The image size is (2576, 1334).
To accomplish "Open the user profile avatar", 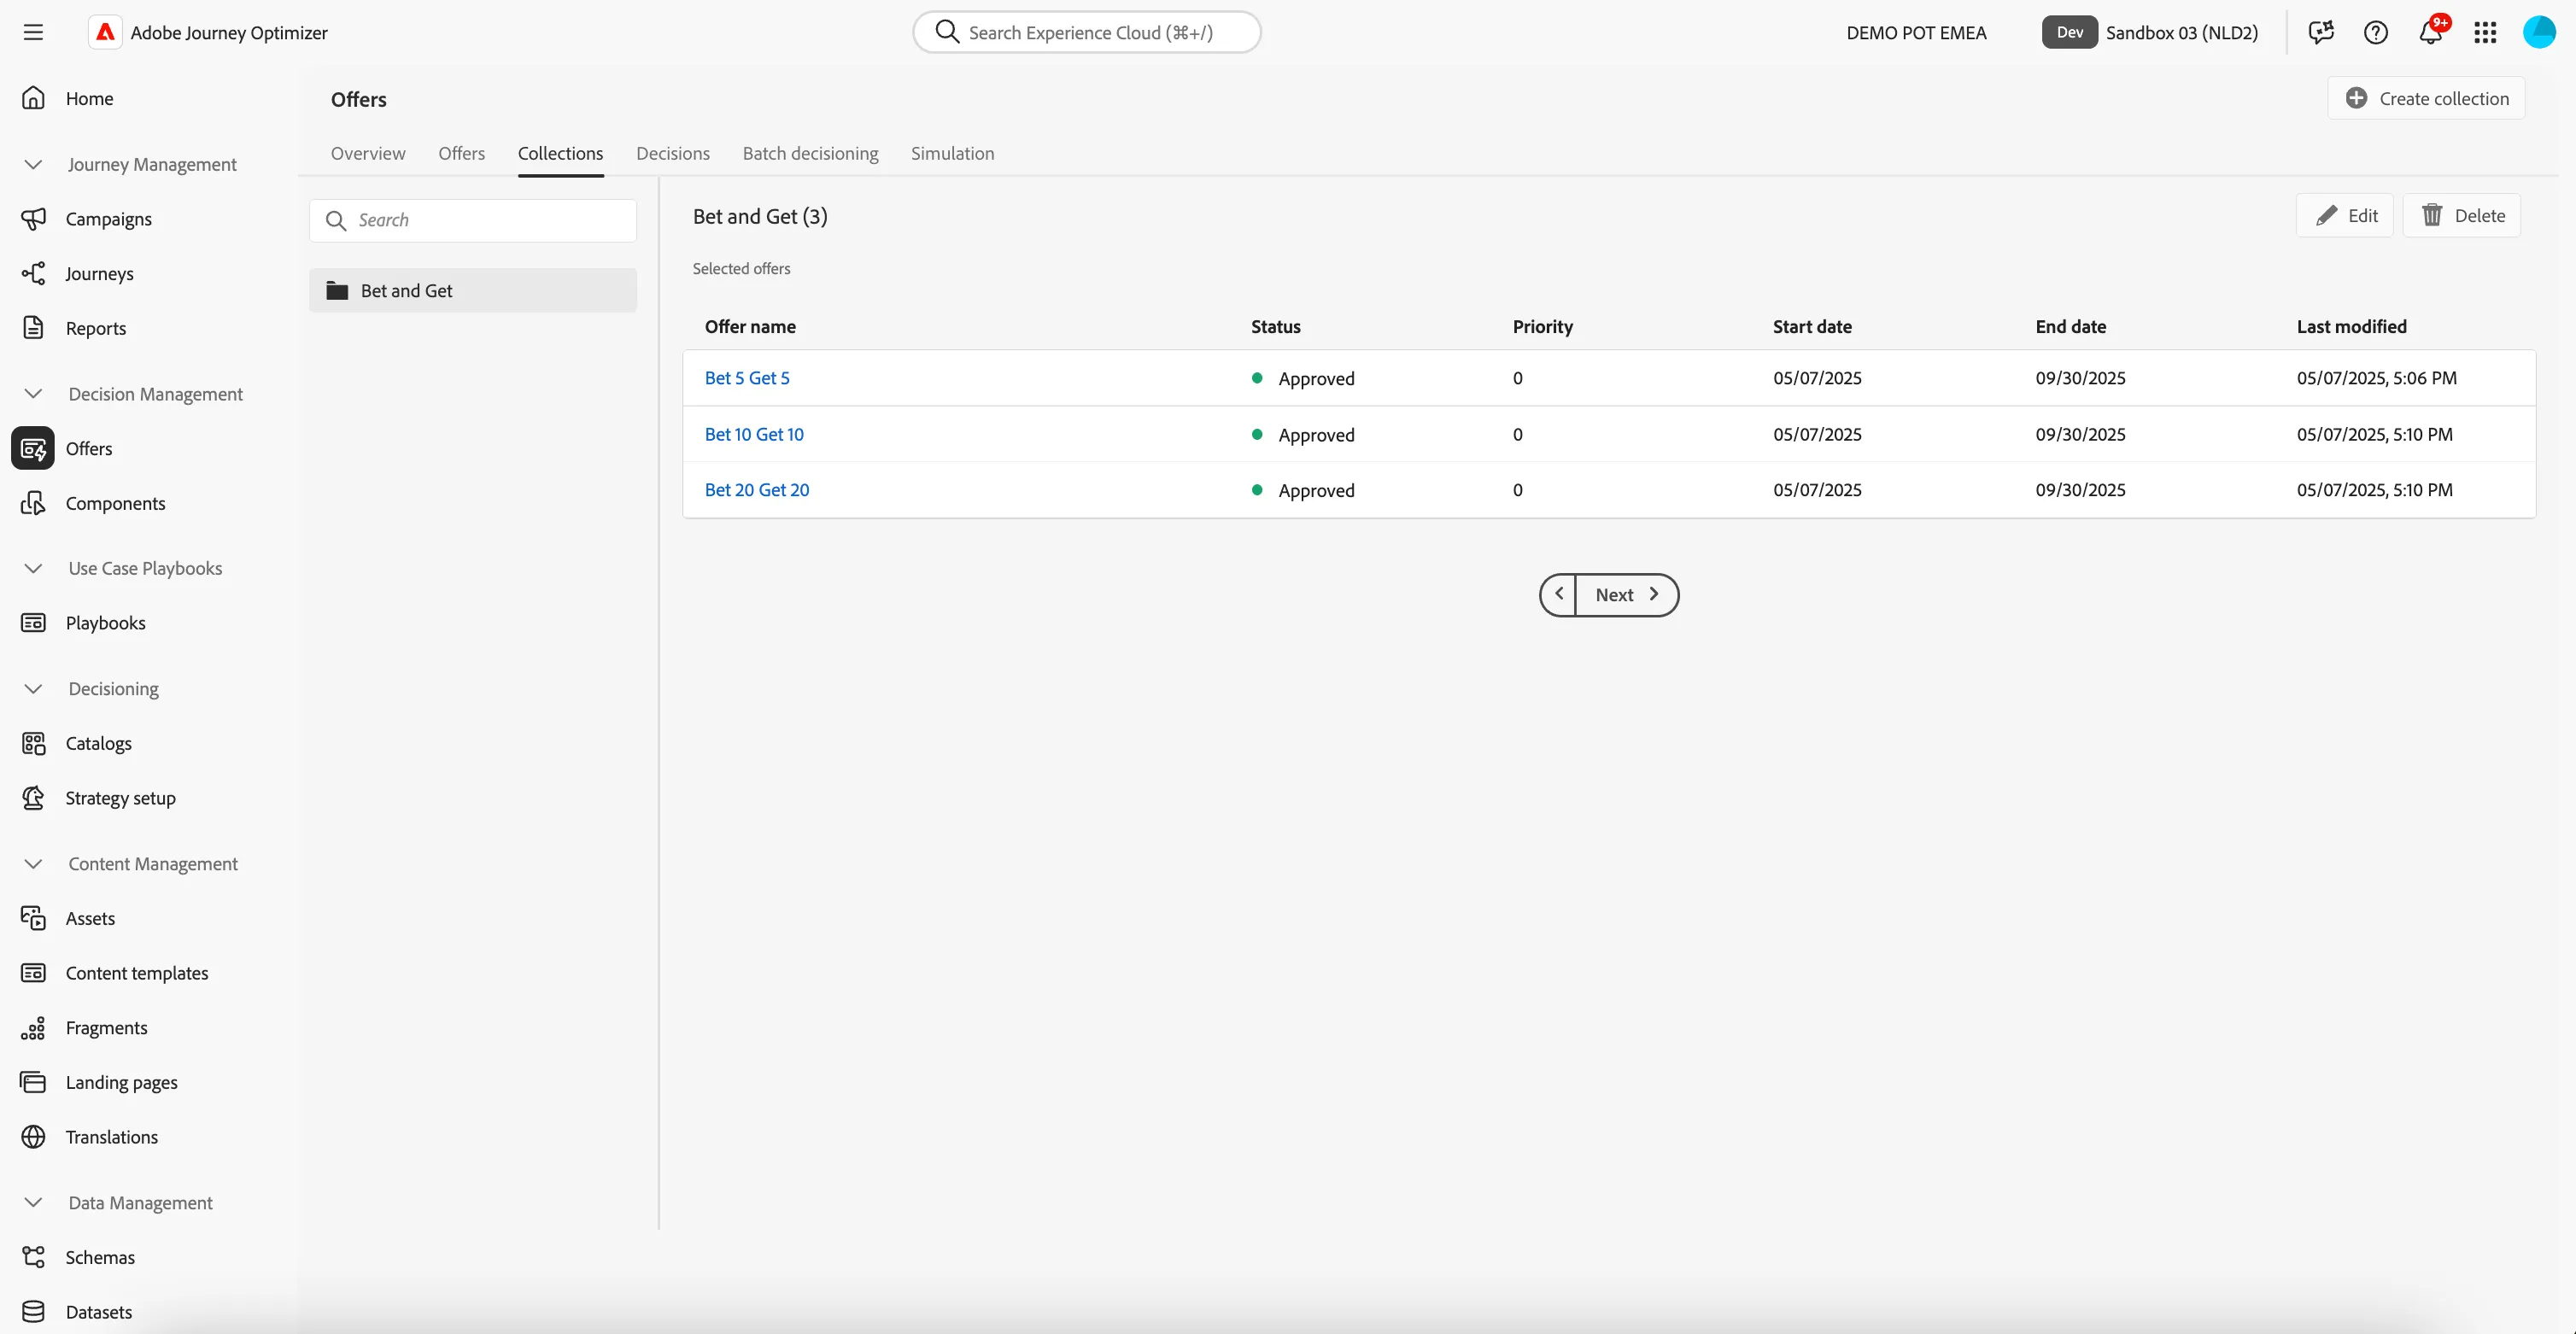I will pyautogui.click(x=2539, y=33).
